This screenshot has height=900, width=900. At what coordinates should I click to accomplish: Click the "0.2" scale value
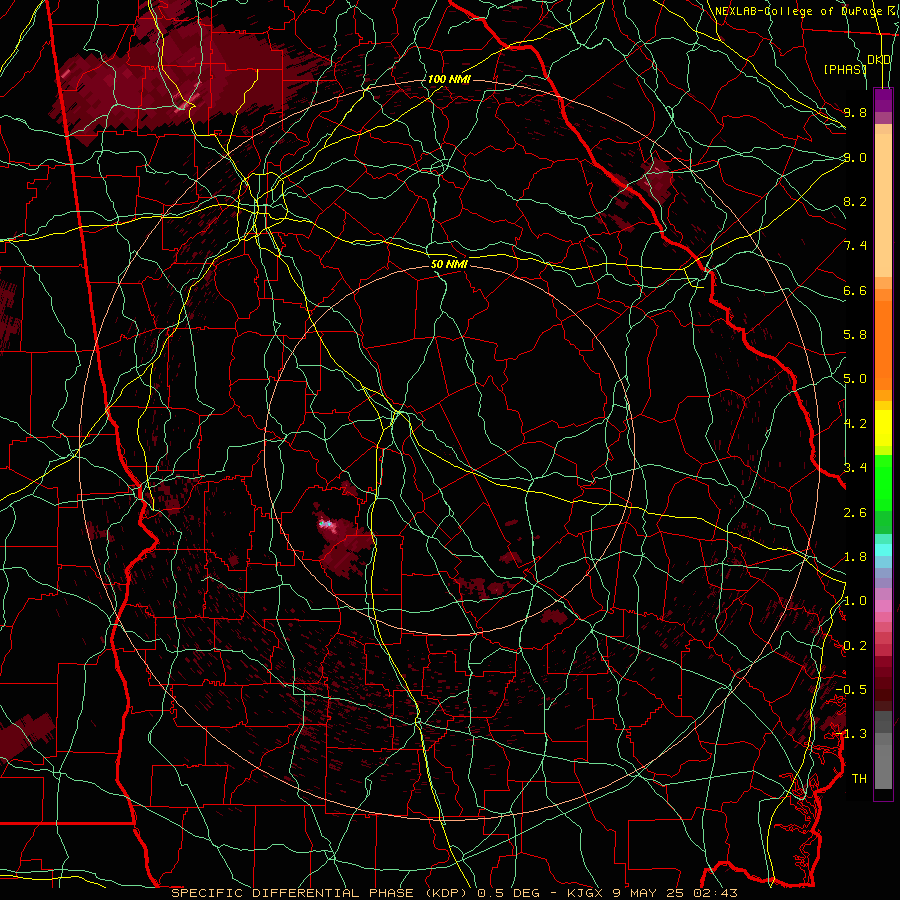pyautogui.click(x=855, y=646)
